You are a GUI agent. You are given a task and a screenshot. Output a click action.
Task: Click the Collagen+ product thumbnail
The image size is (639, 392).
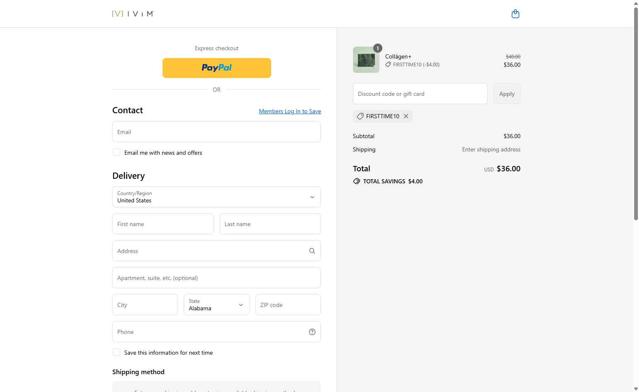(x=366, y=60)
